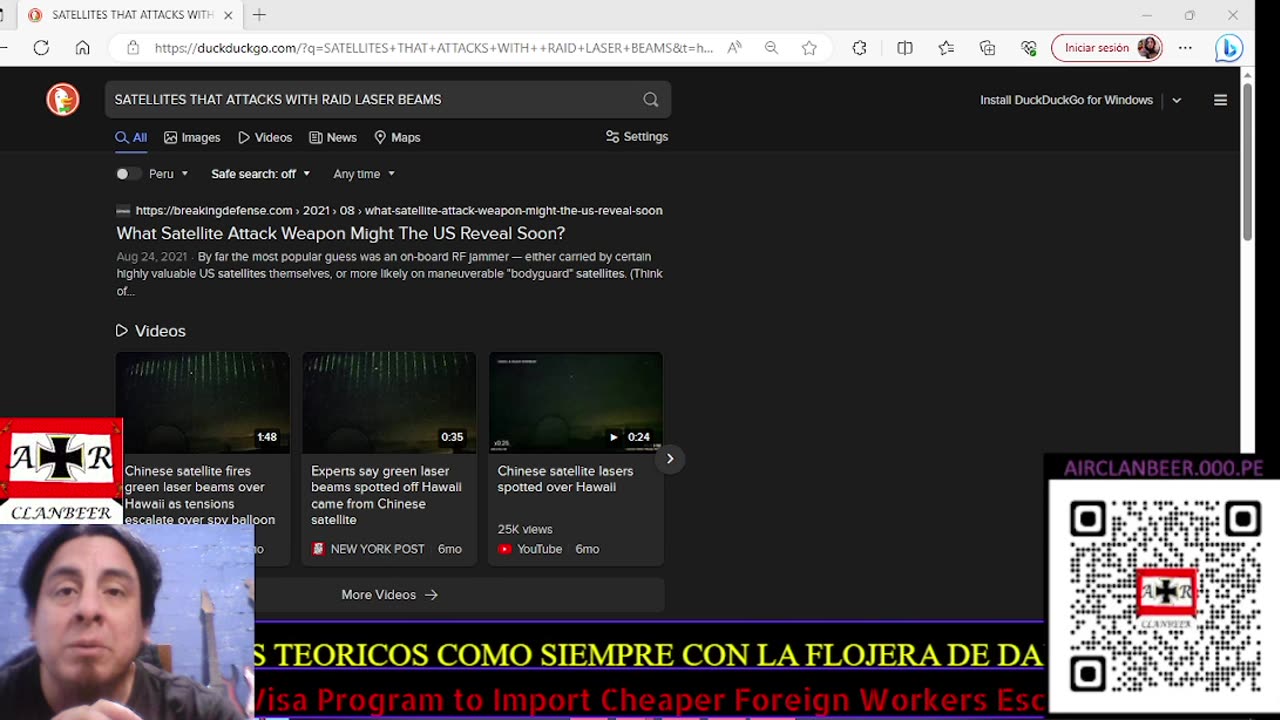Expand Install DuckDuckGo for Windows arrow
The image size is (1280, 720).
(x=1176, y=100)
